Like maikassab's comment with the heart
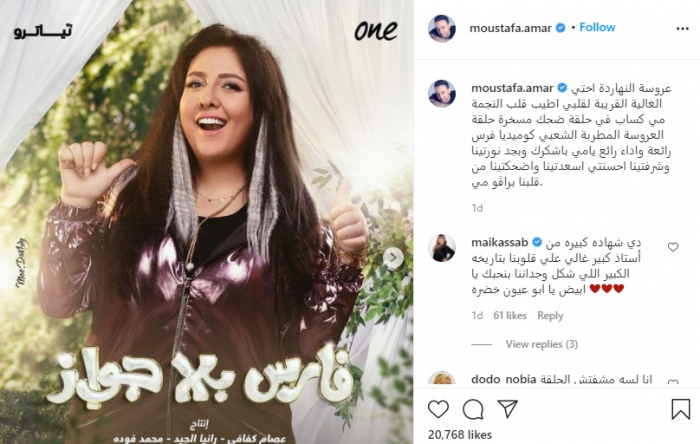This screenshot has height=444, width=700. [673, 247]
